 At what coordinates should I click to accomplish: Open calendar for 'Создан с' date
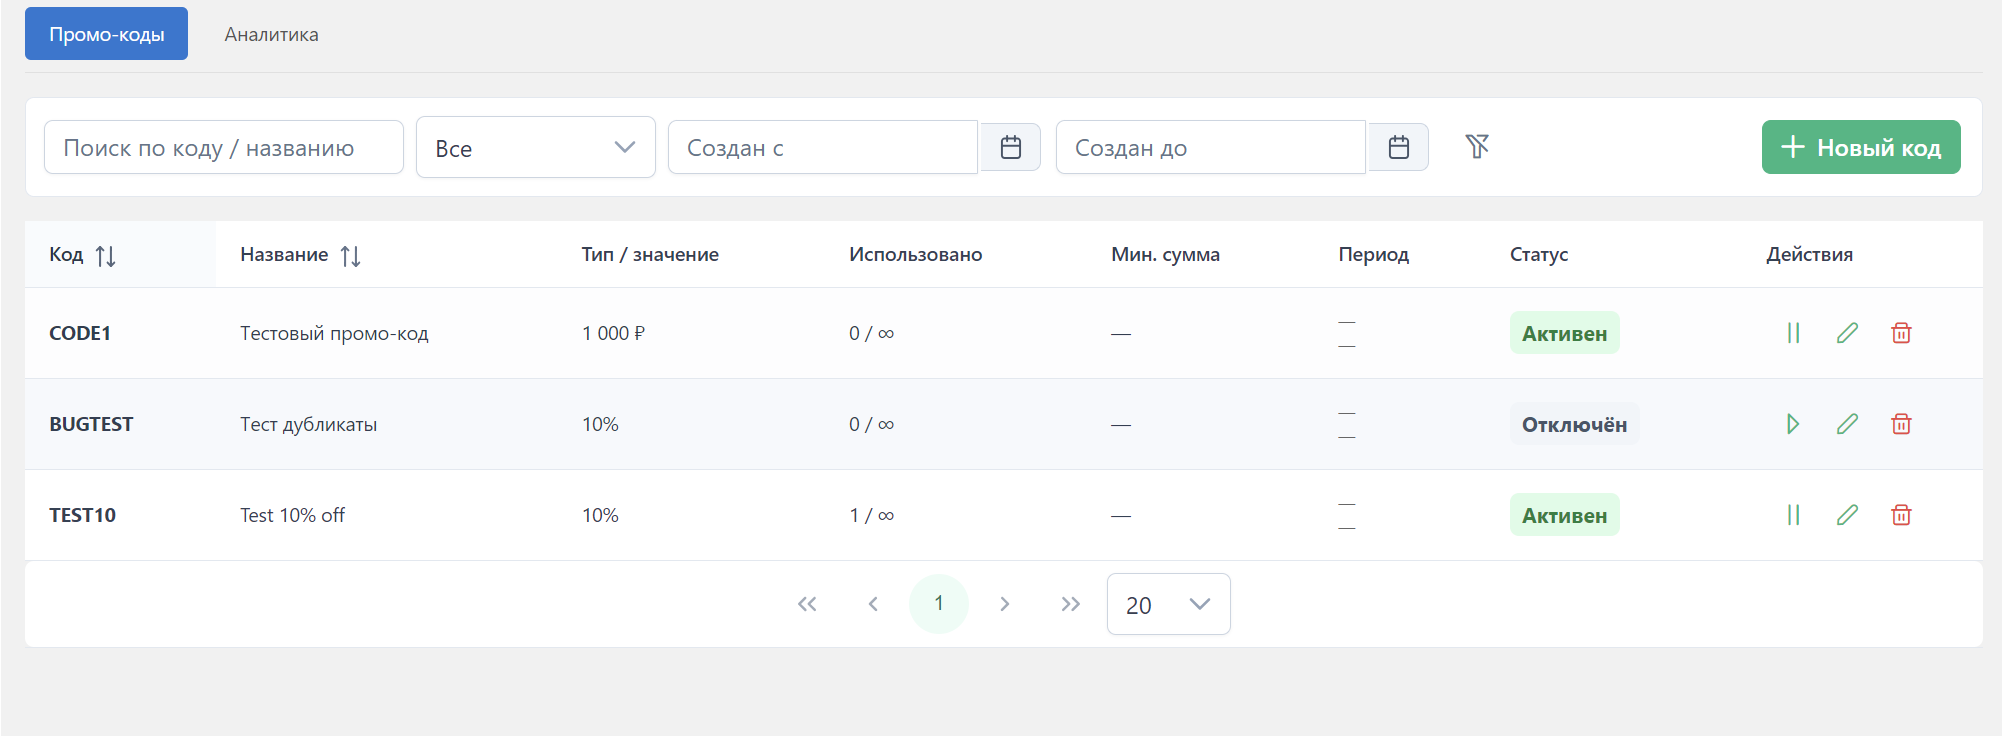[x=1011, y=147]
